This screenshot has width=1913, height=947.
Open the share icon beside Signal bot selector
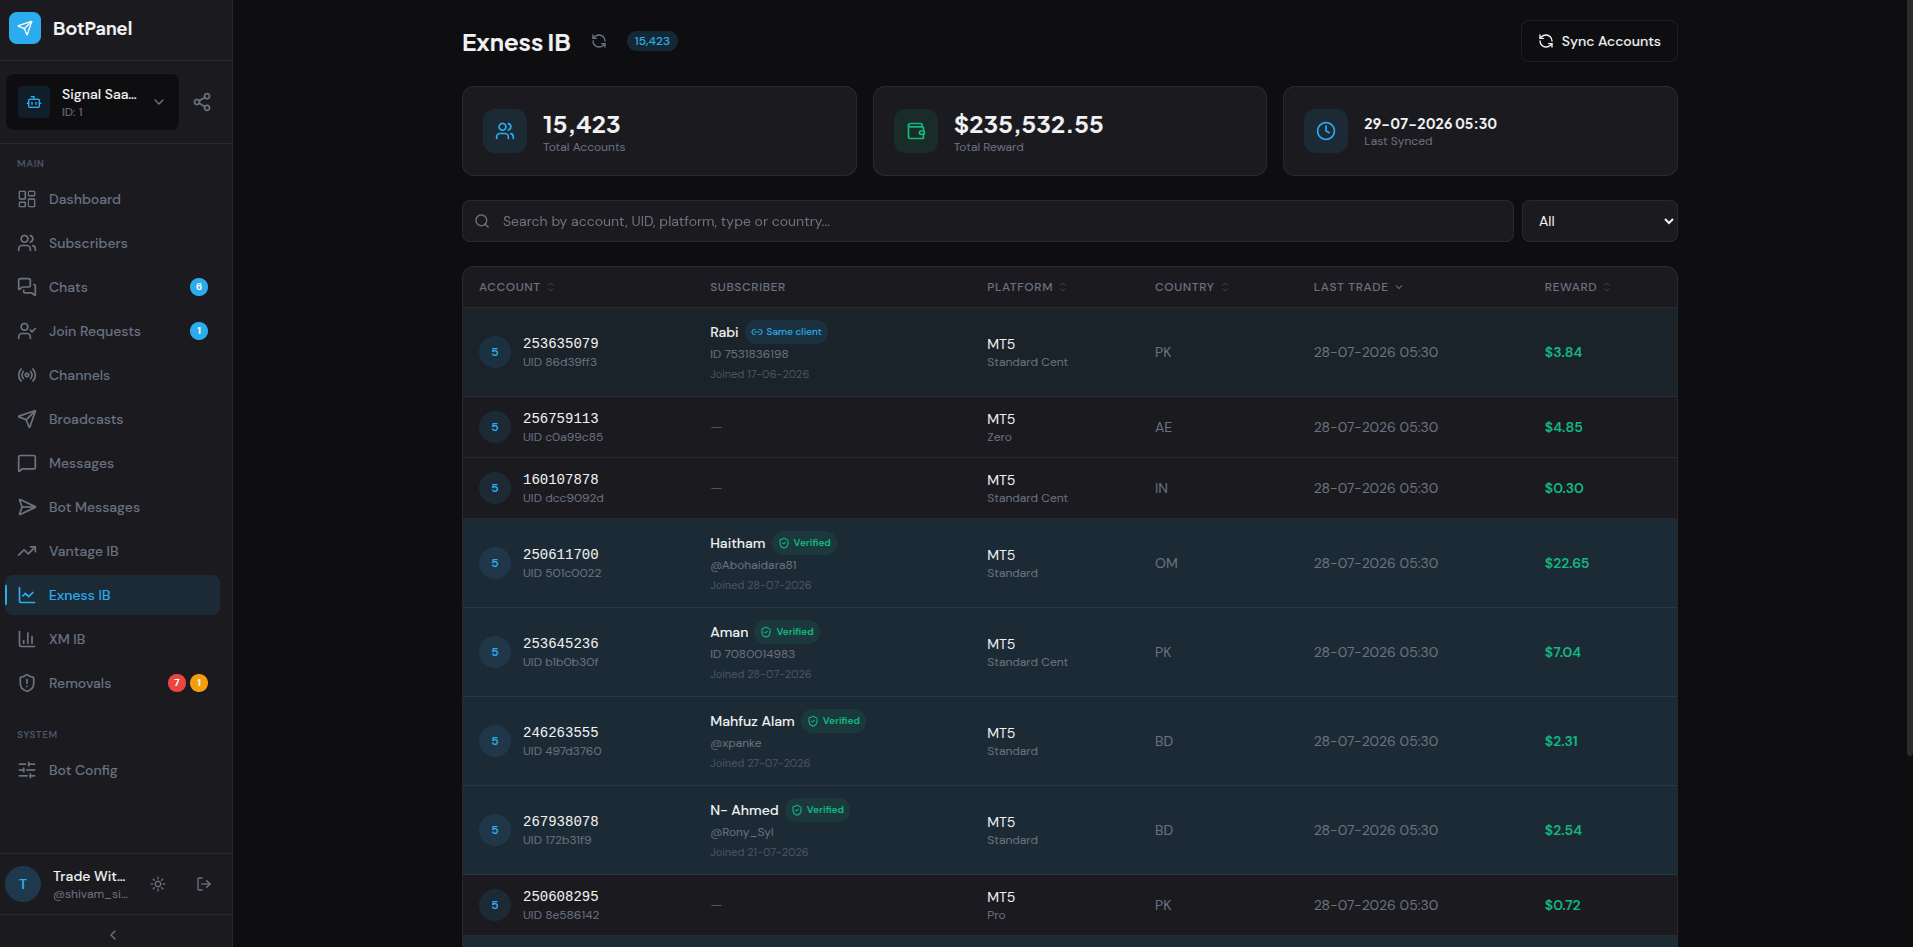coord(202,102)
